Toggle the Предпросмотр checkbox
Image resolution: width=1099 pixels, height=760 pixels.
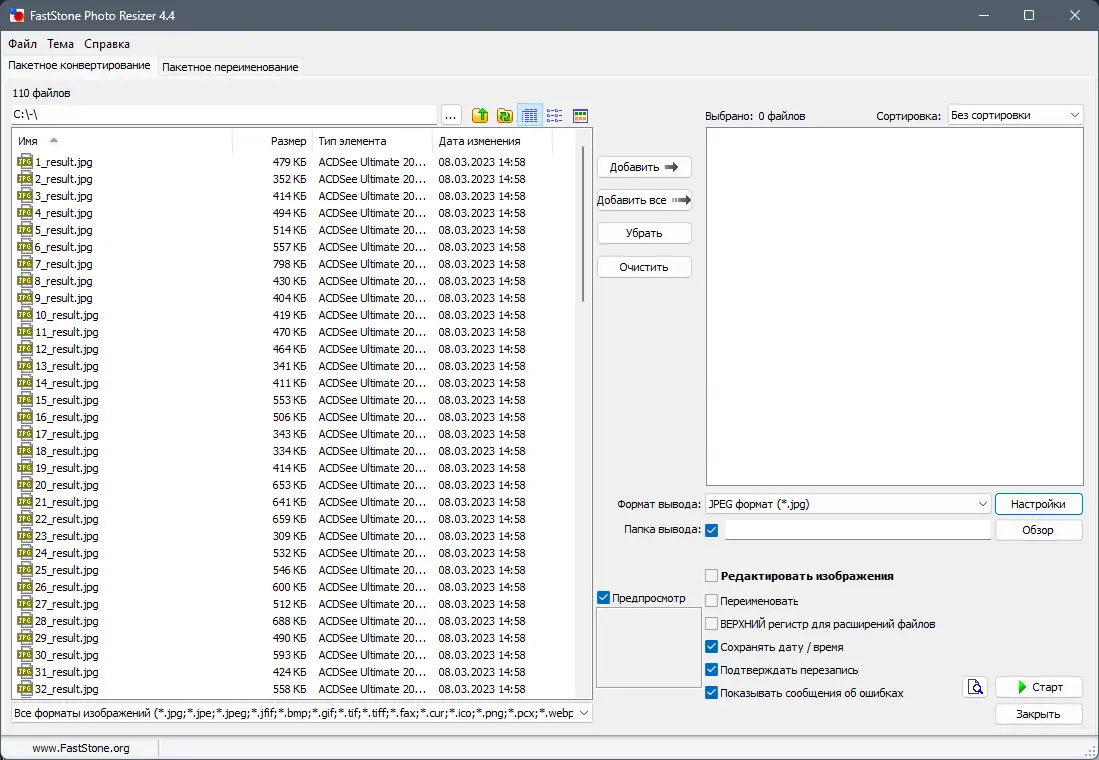[x=603, y=597]
